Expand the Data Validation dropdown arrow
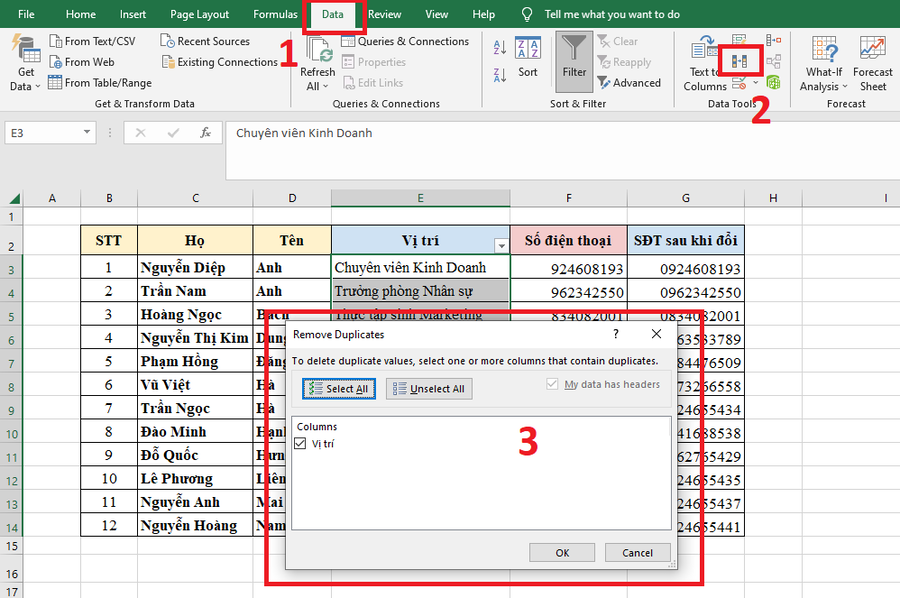900x598 pixels. coord(755,83)
